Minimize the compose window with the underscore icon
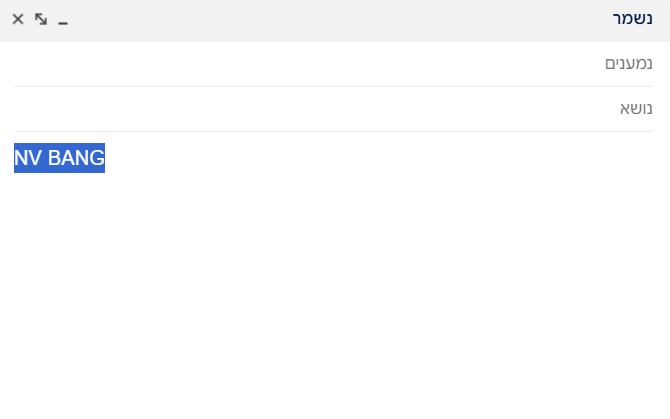 pyautogui.click(x=63, y=20)
